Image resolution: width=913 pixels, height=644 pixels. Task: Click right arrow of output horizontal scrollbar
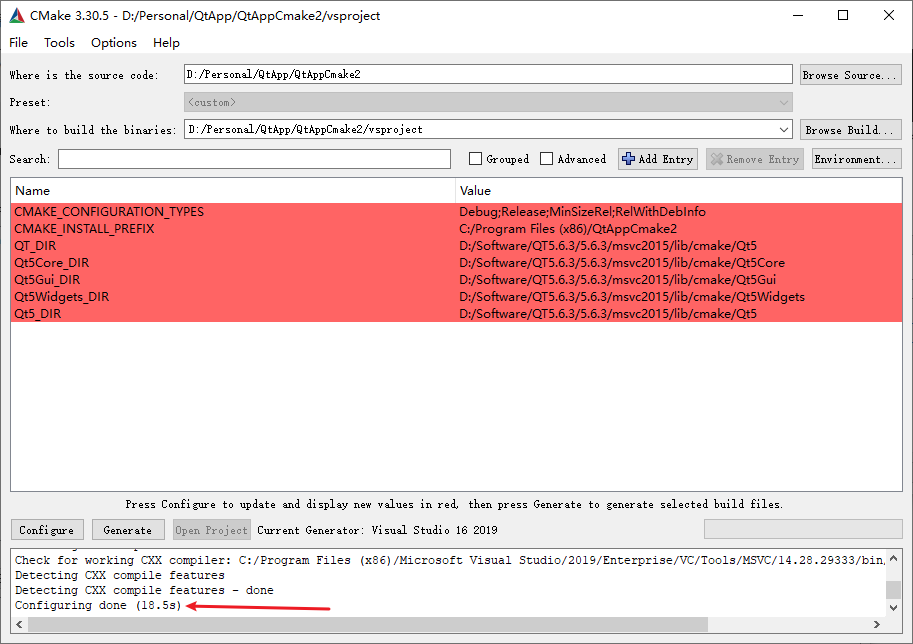878,624
